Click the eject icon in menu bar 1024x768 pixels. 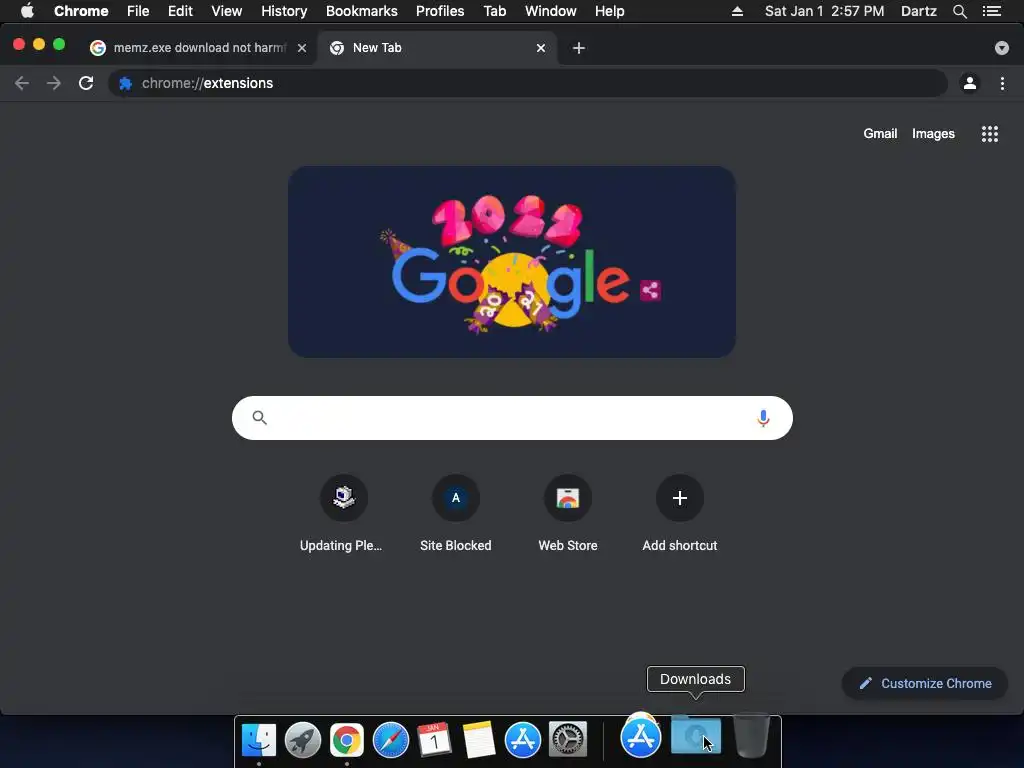tap(737, 11)
